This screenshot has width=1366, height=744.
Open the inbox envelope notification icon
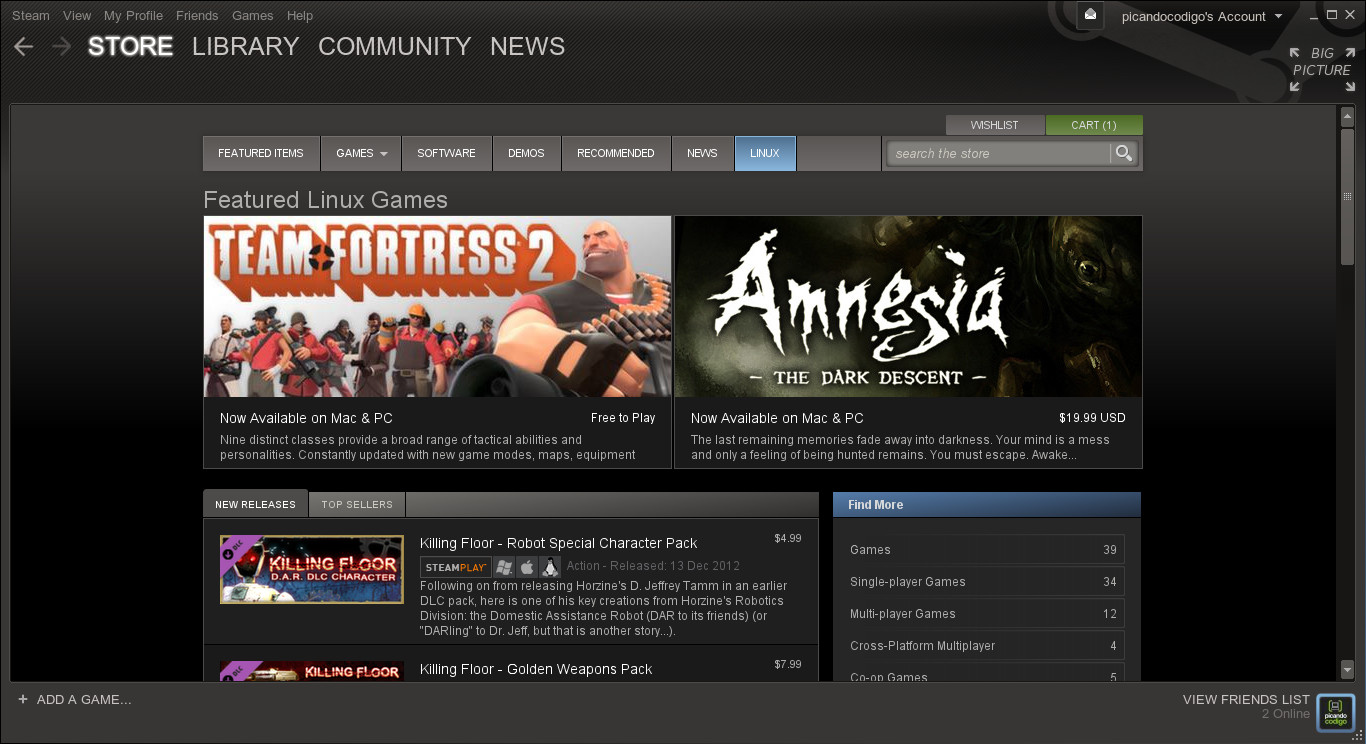[x=1090, y=15]
